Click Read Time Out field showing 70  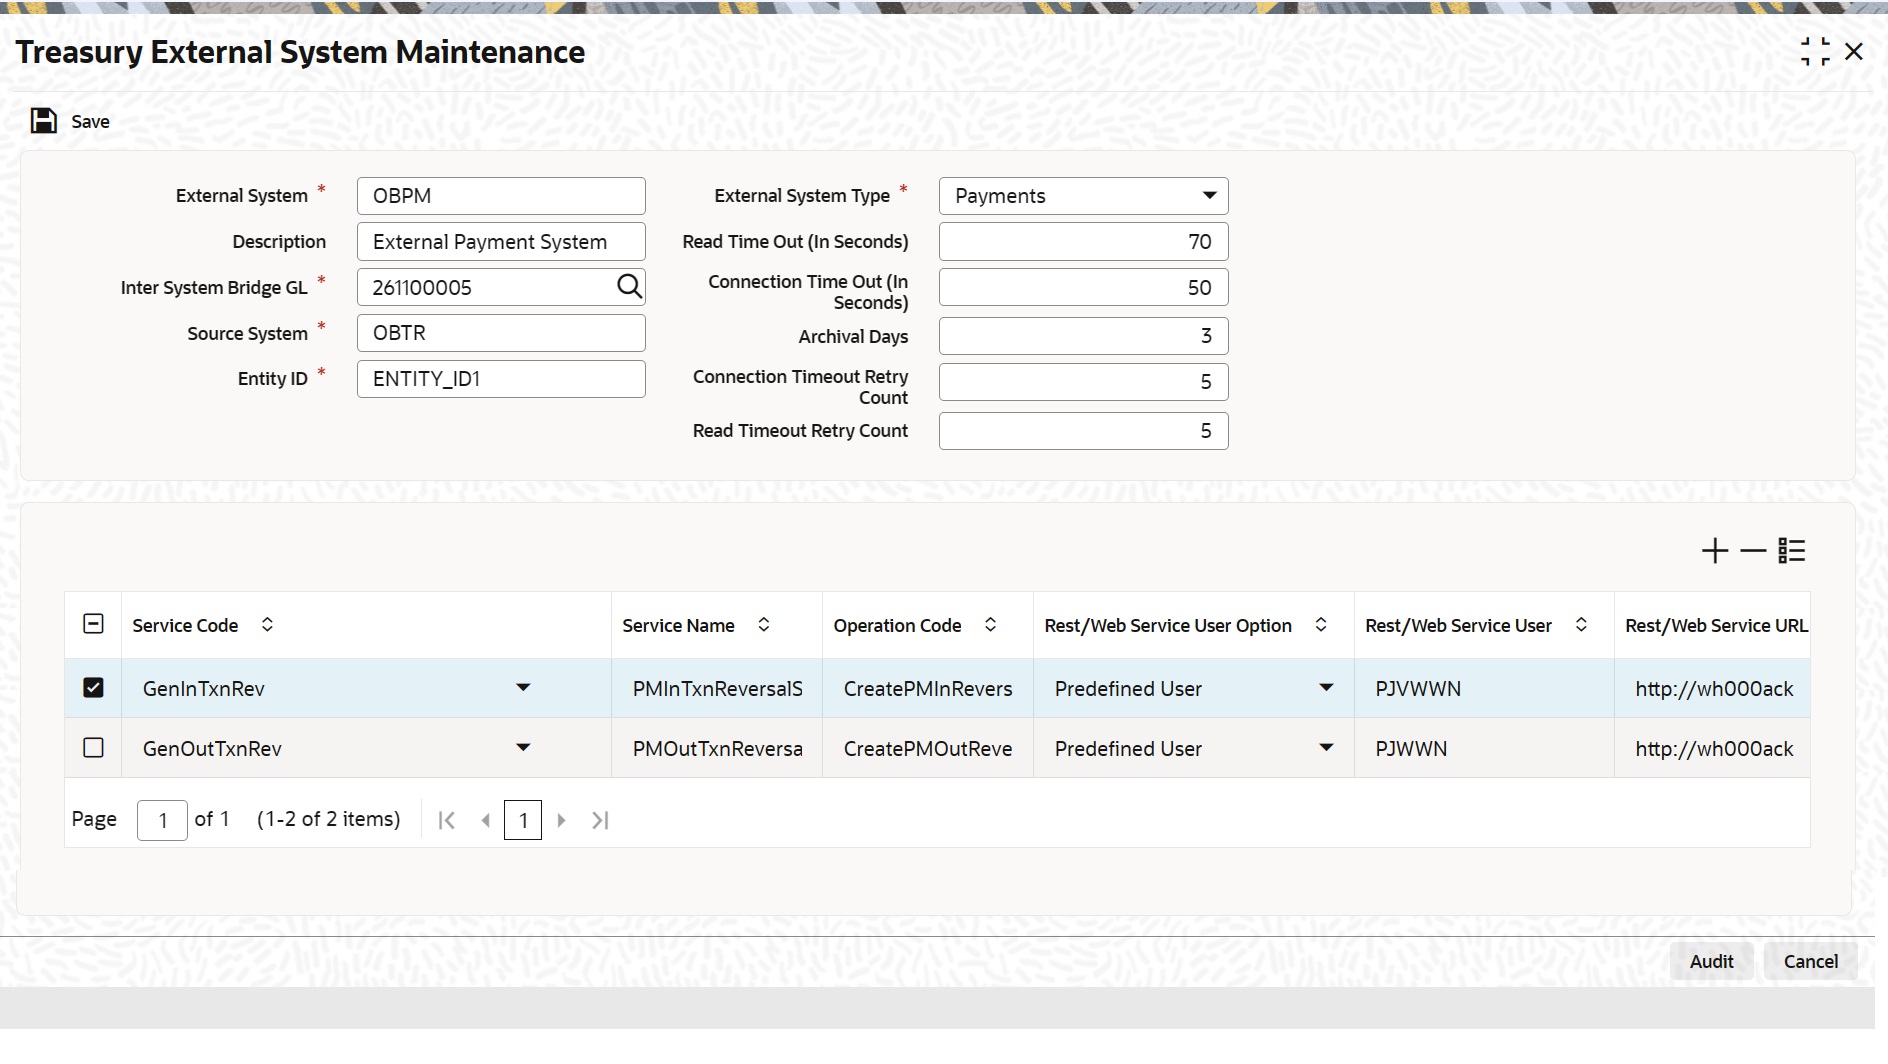click(1084, 242)
